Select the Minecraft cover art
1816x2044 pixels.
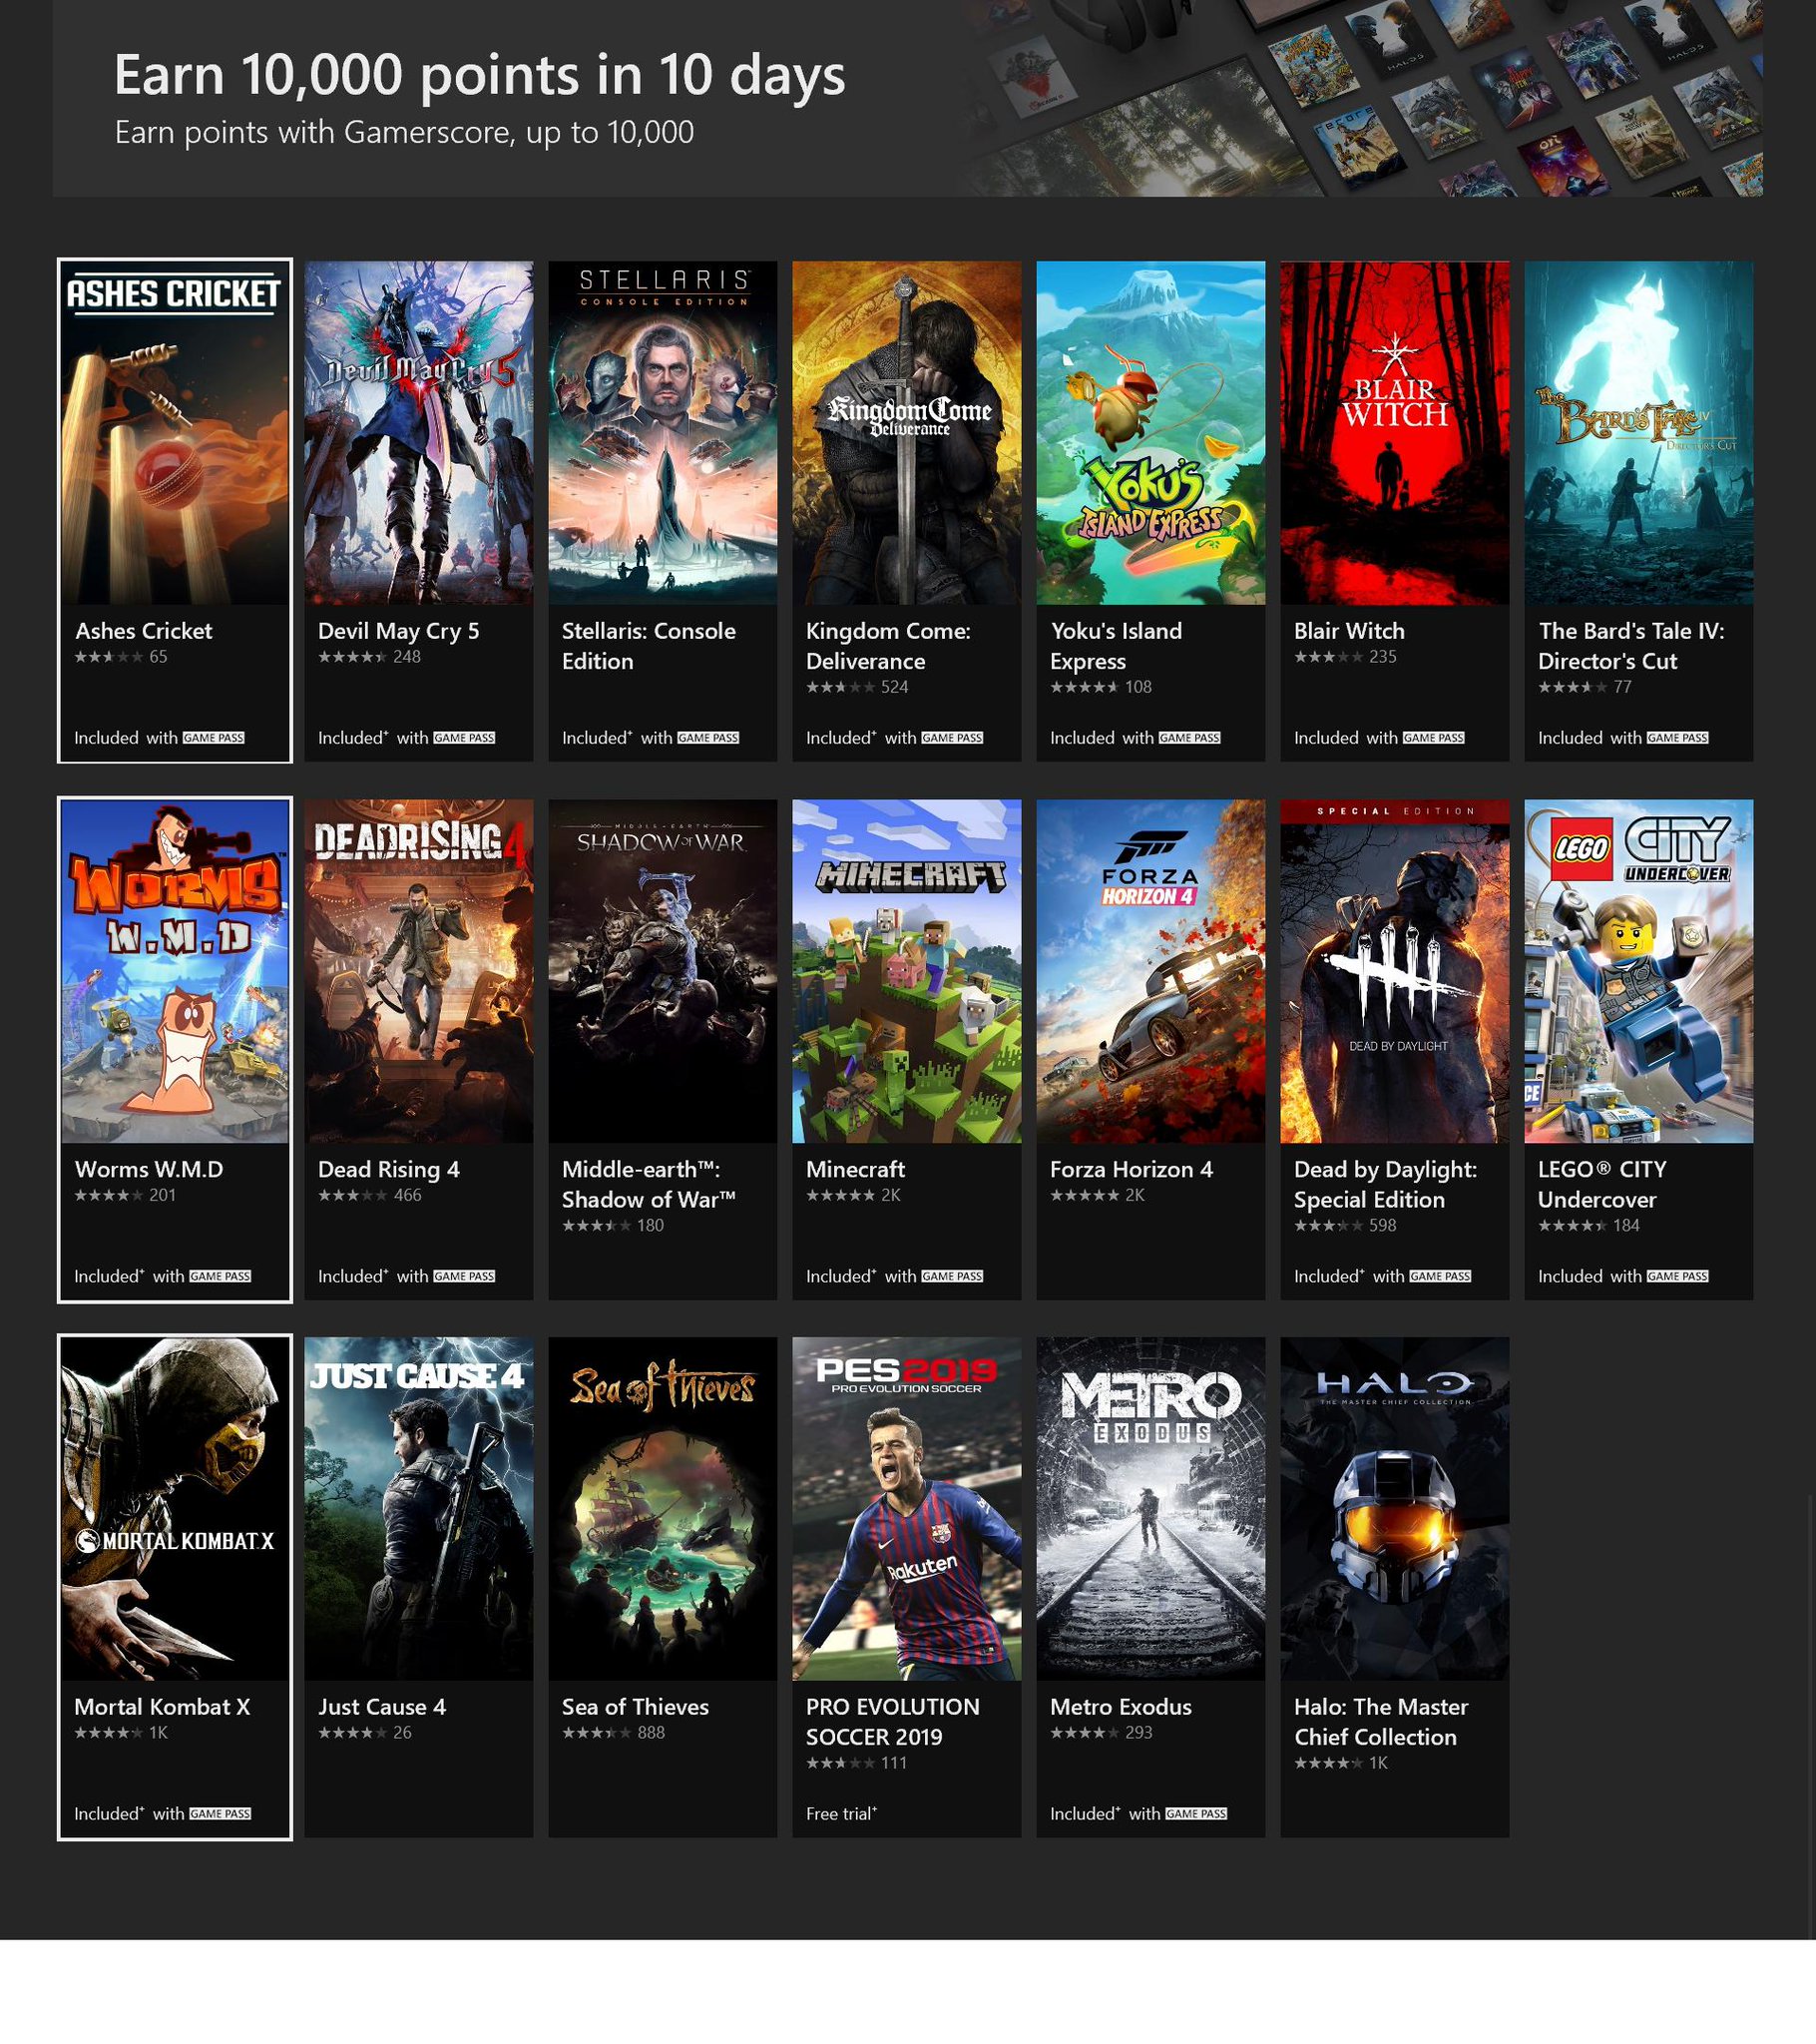pyautogui.click(x=907, y=971)
